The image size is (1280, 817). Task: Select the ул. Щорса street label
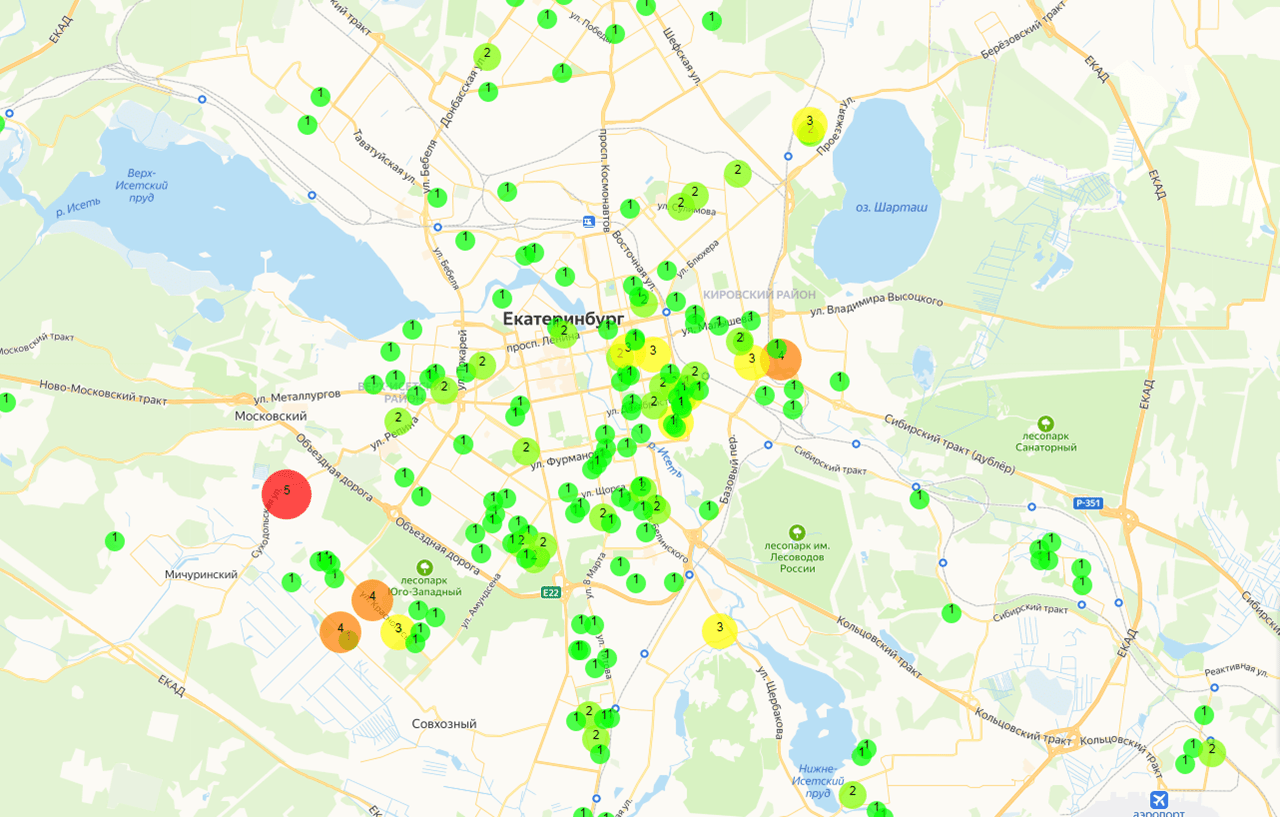603,490
